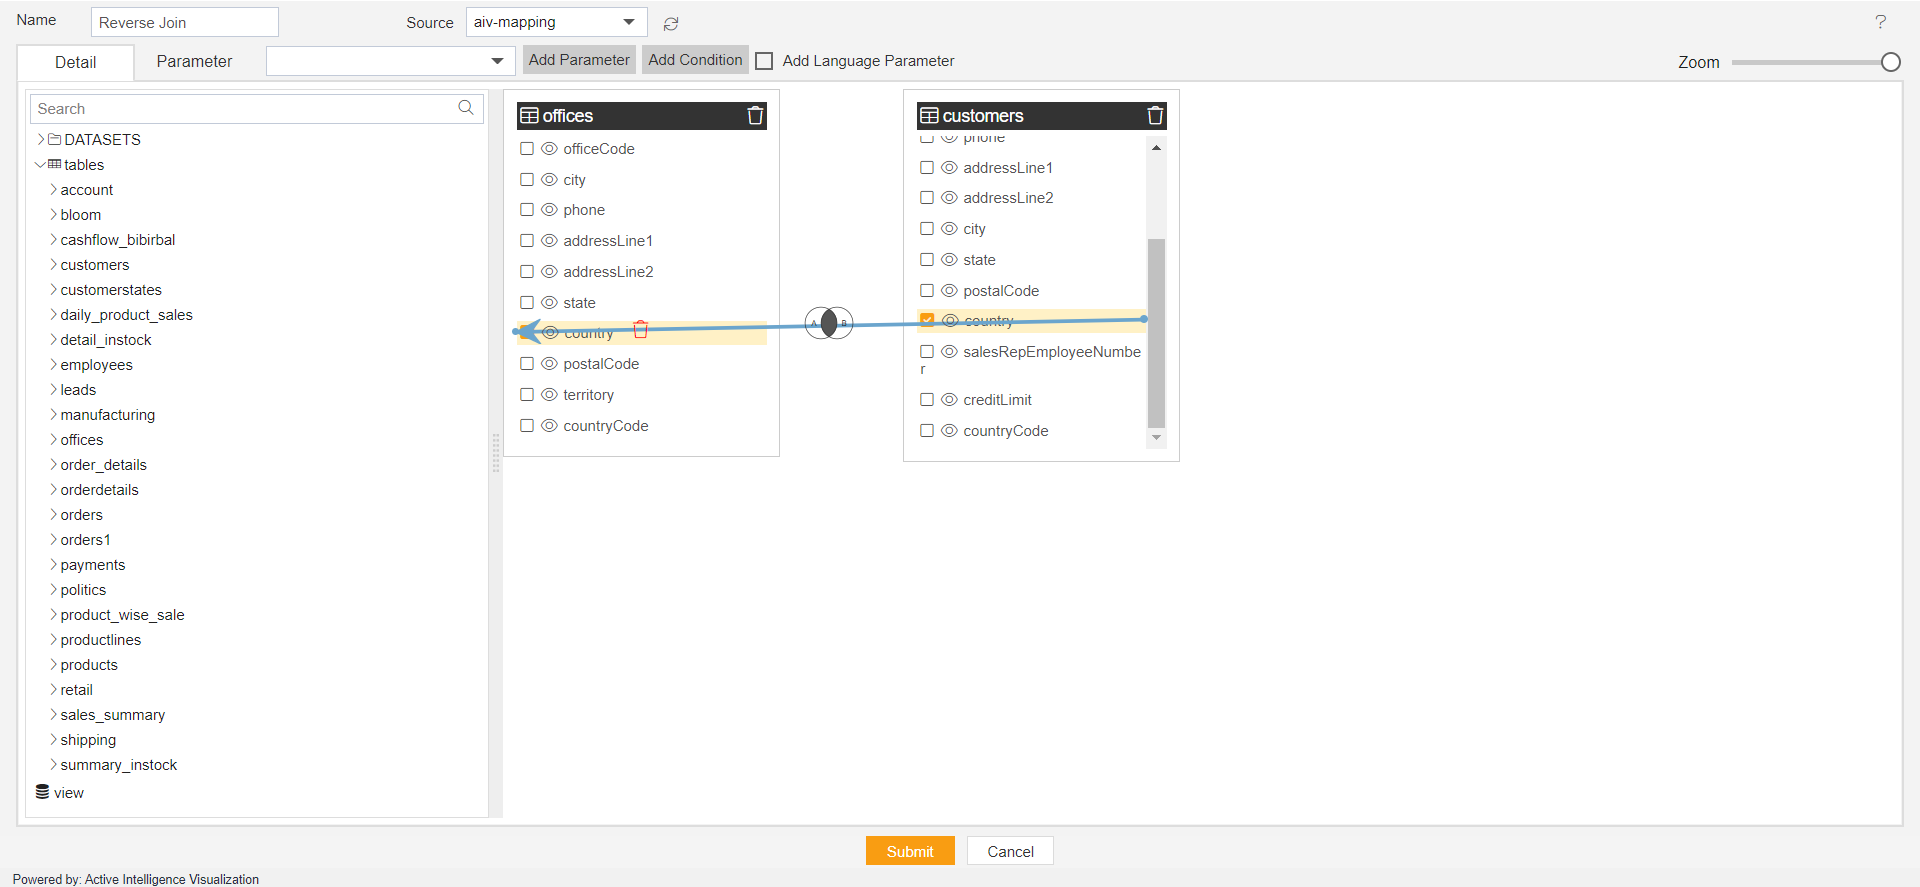Submit the Reverse Join dataset
This screenshot has width=1920, height=887.
[910, 851]
